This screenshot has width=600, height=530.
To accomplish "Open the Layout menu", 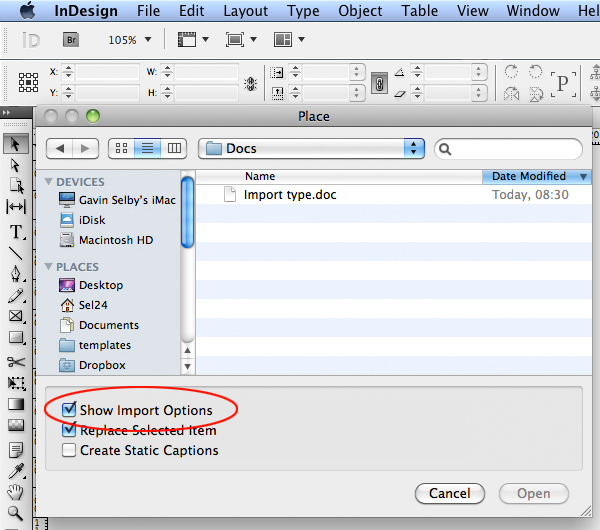I will [x=246, y=11].
